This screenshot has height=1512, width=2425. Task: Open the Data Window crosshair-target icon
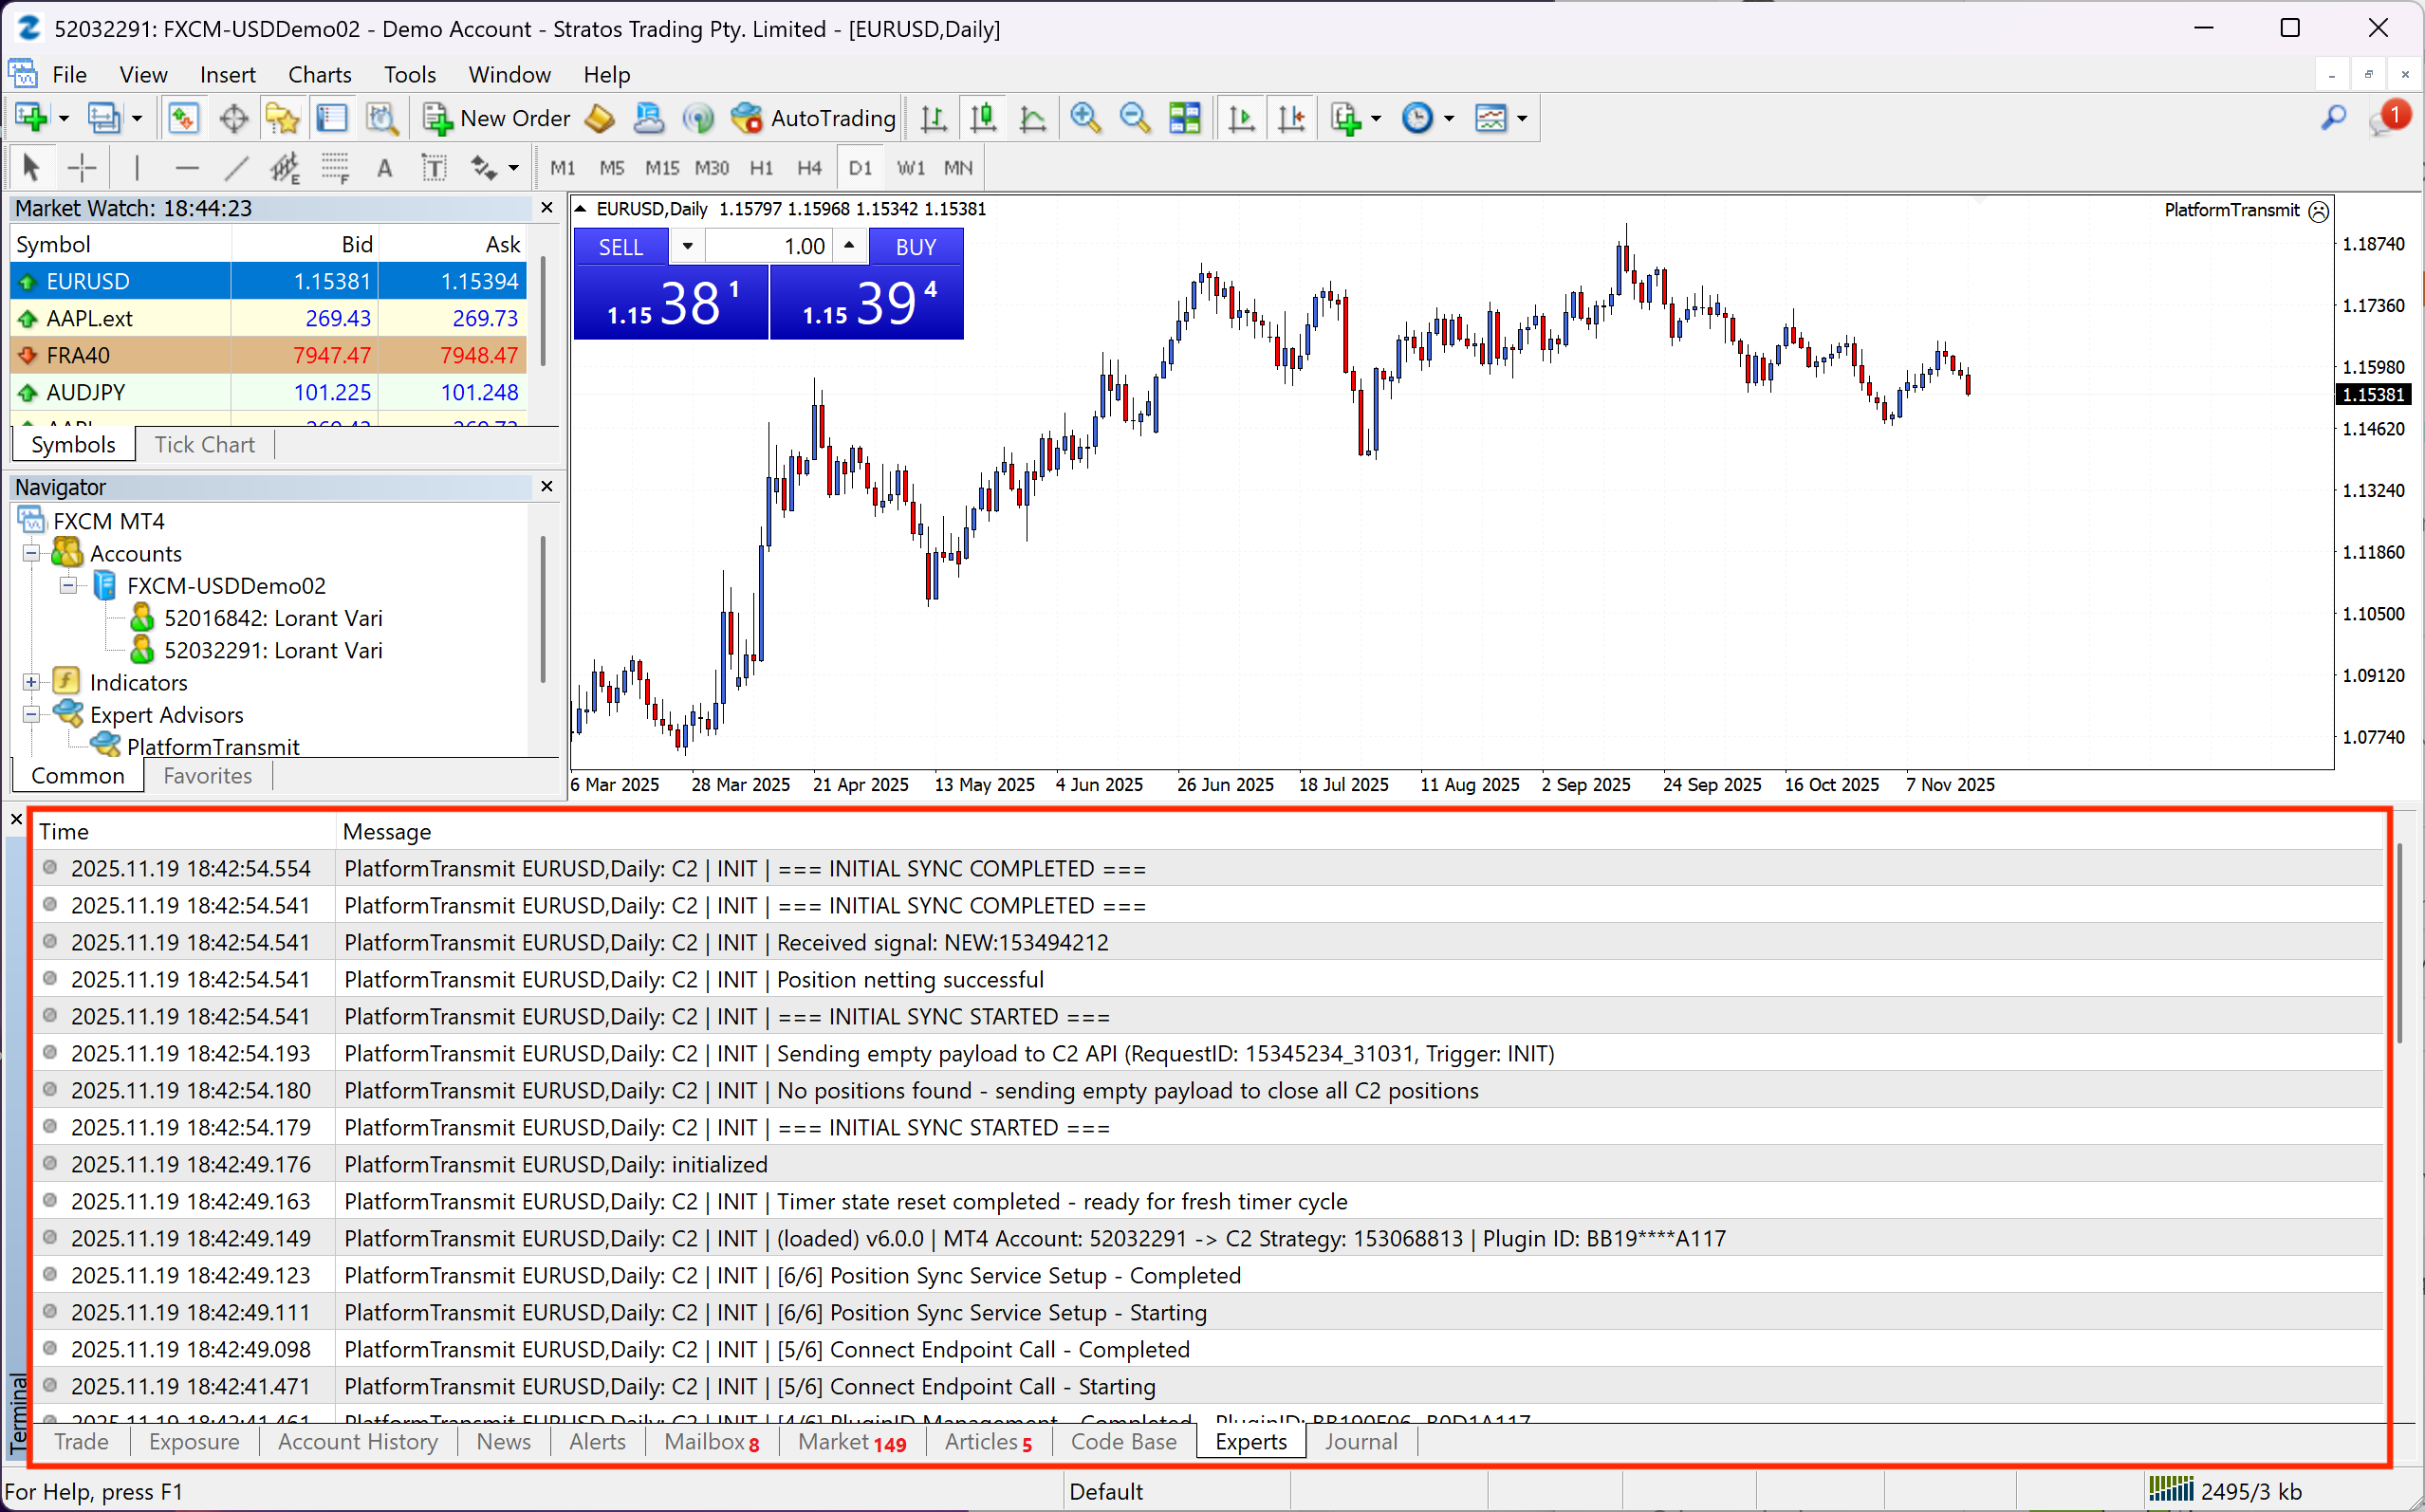[234, 118]
